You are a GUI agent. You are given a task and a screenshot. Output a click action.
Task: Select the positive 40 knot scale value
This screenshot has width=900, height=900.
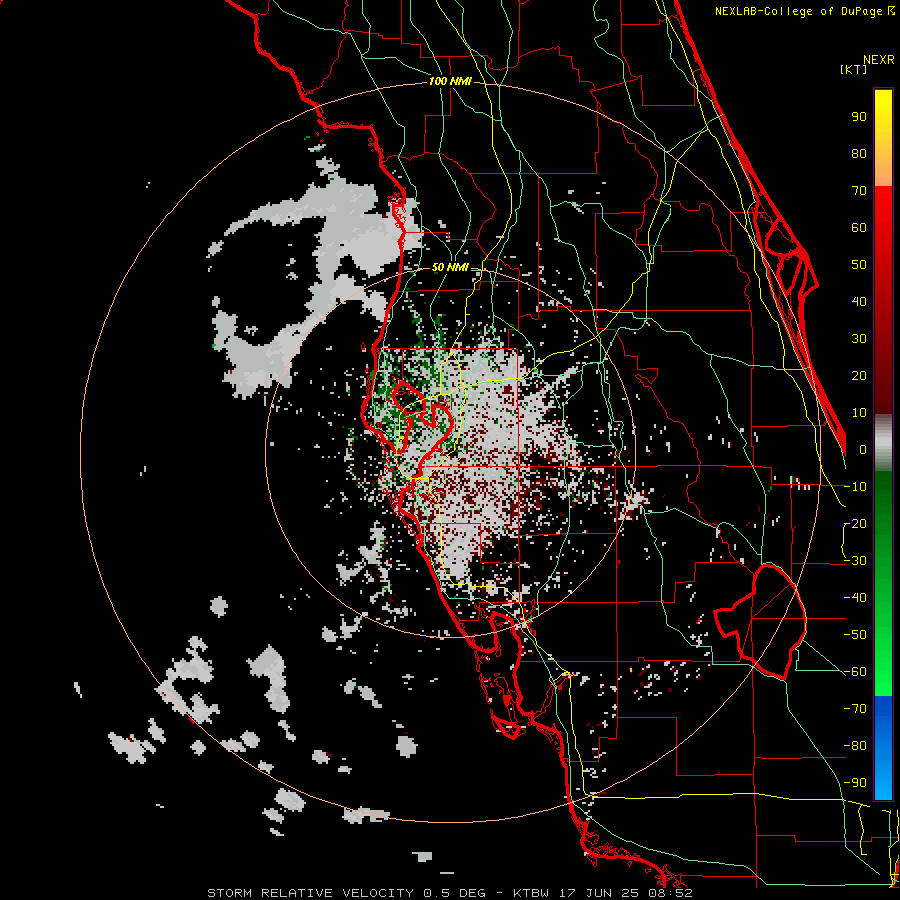coord(859,301)
